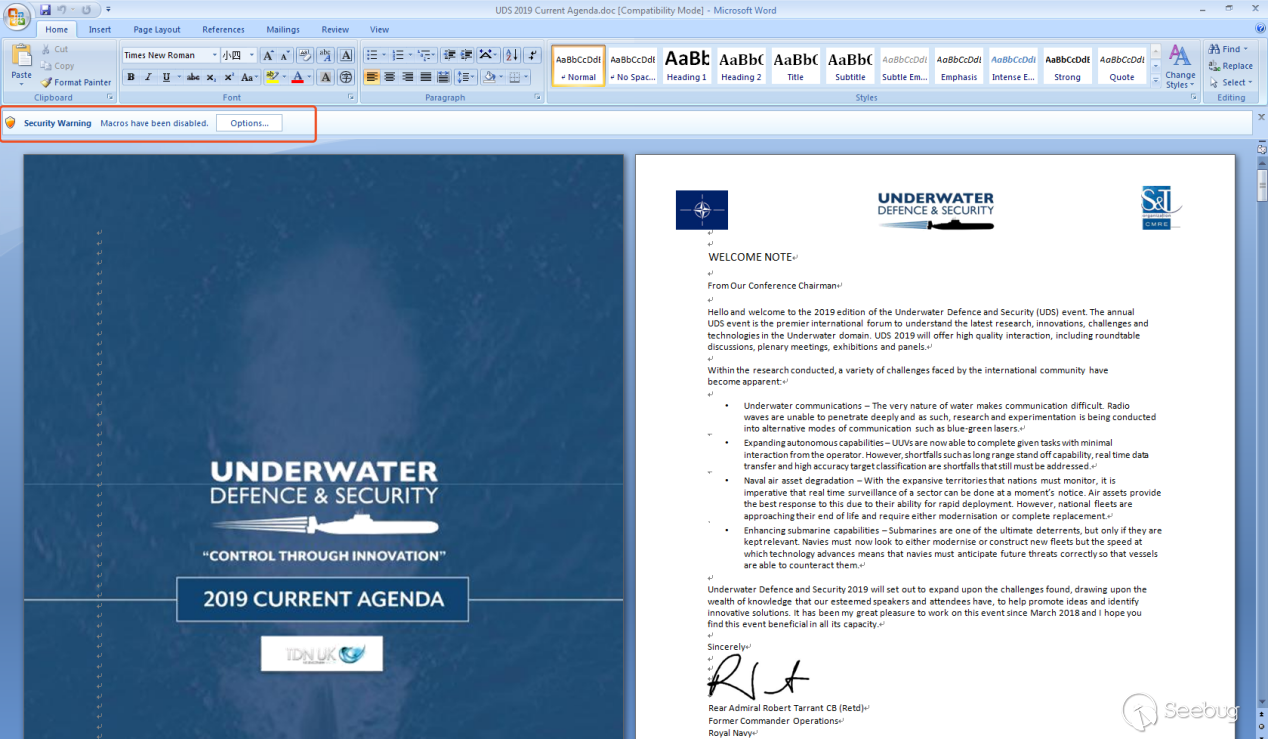Open the Multilevel List dropdown

coord(426,55)
